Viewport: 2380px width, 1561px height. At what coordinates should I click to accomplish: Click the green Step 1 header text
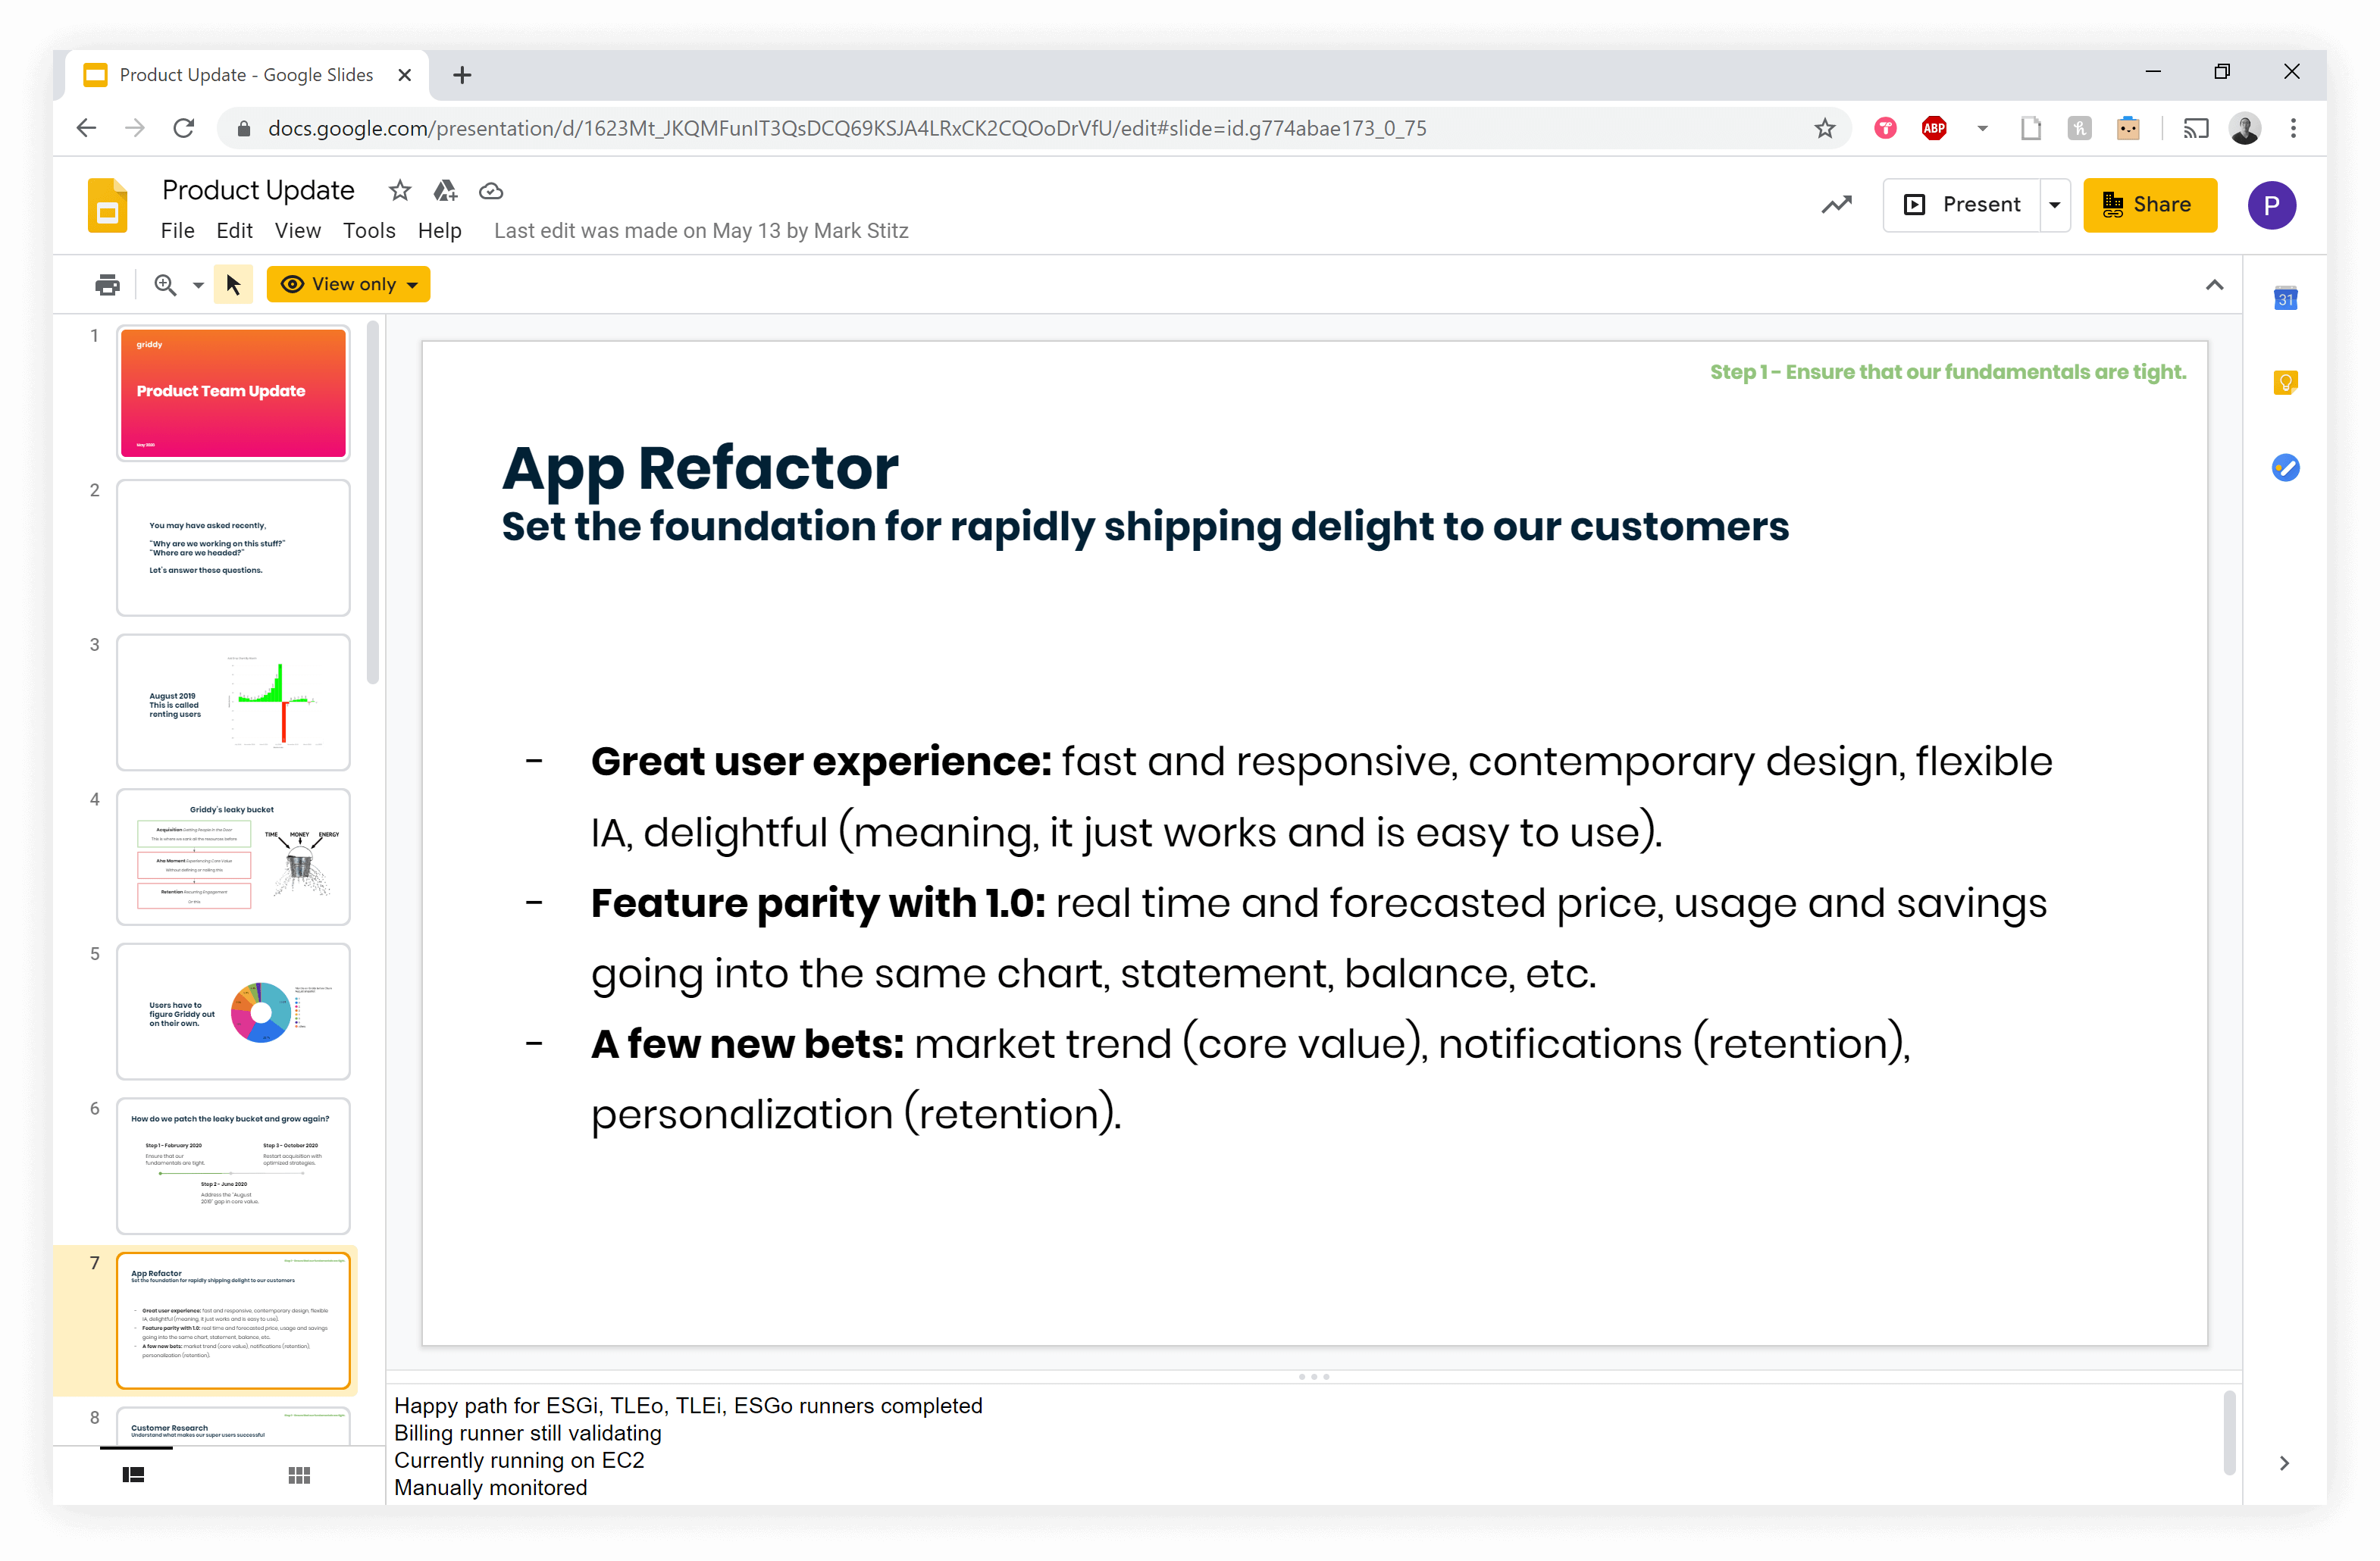(1948, 372)
